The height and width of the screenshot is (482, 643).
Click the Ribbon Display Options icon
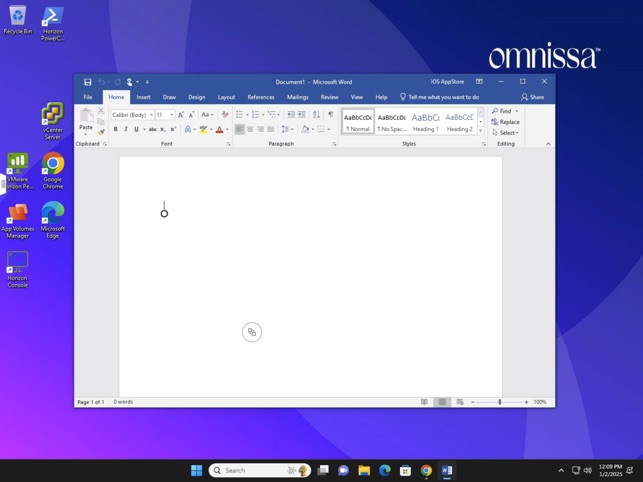pos(479,82)
